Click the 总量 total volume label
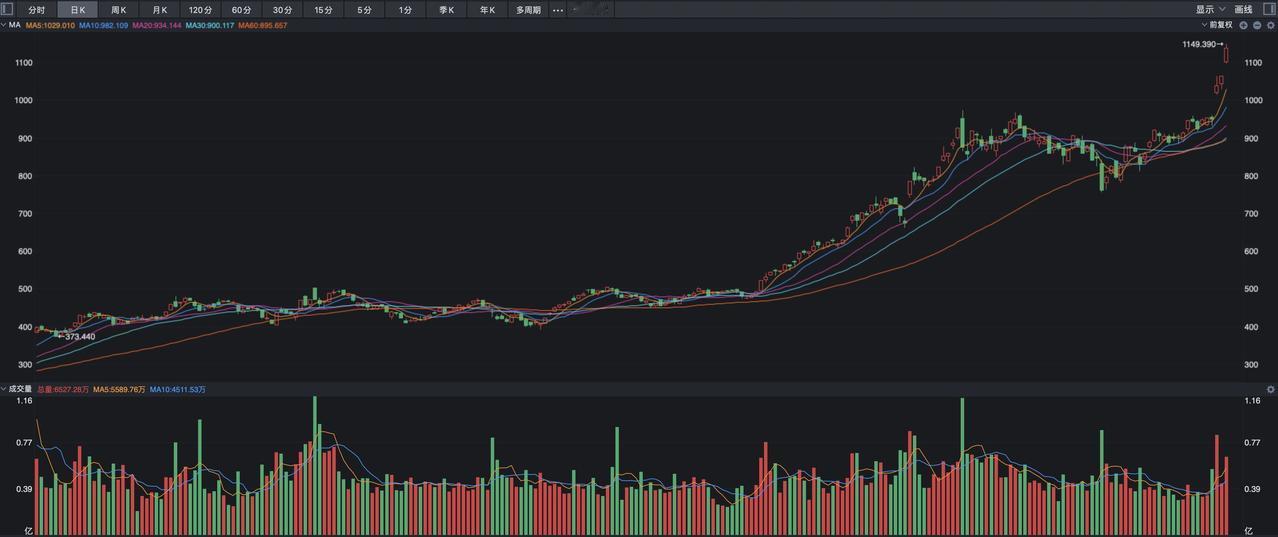1278x537 pixels. coord(63,389)
